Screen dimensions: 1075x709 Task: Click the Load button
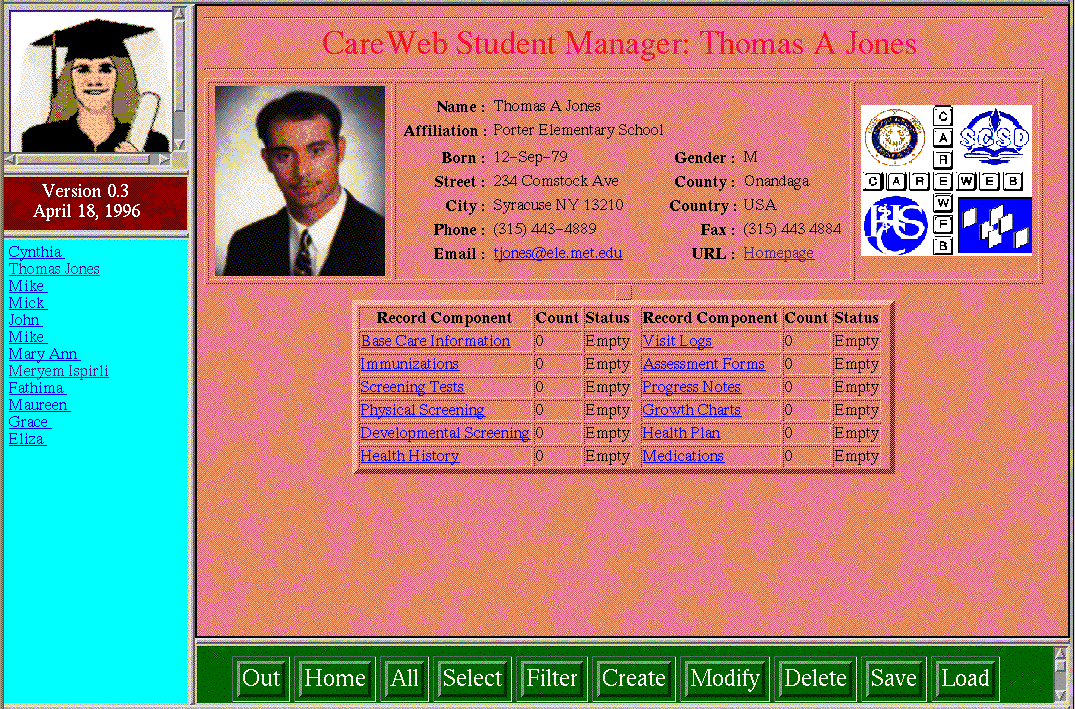(x=965, y=677)
